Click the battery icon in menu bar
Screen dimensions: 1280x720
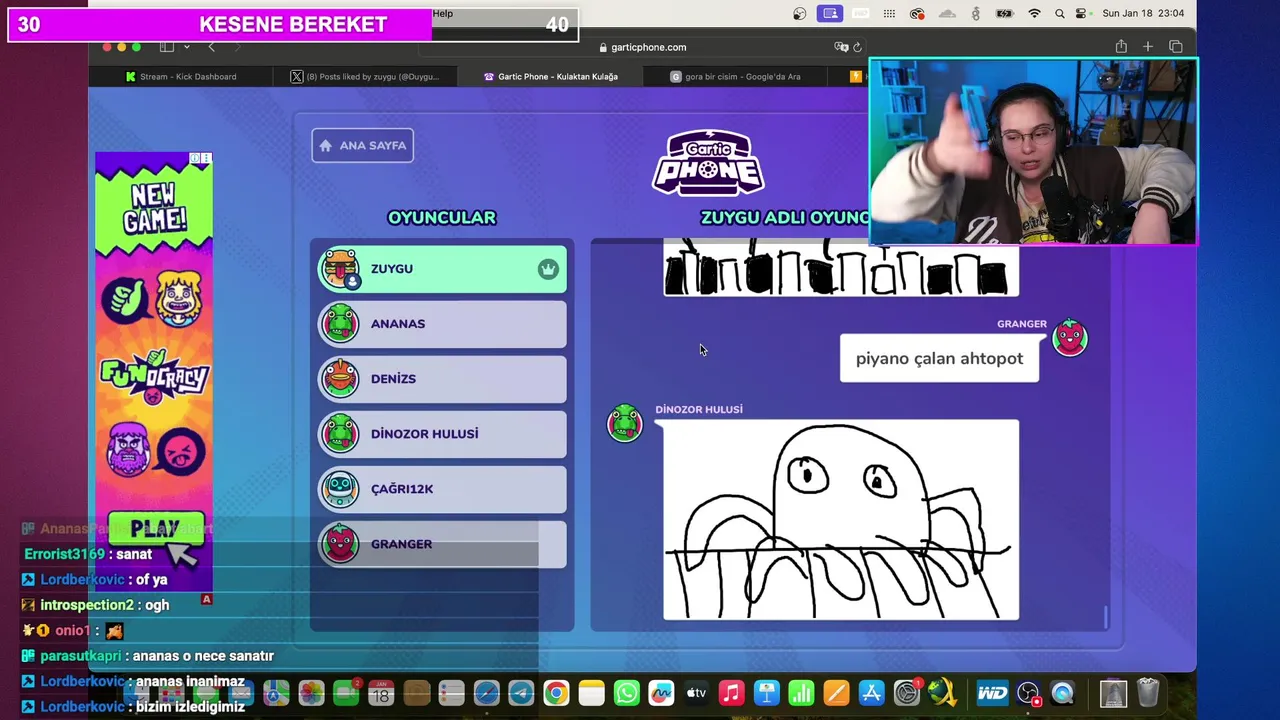click(x=1006, y=13)
